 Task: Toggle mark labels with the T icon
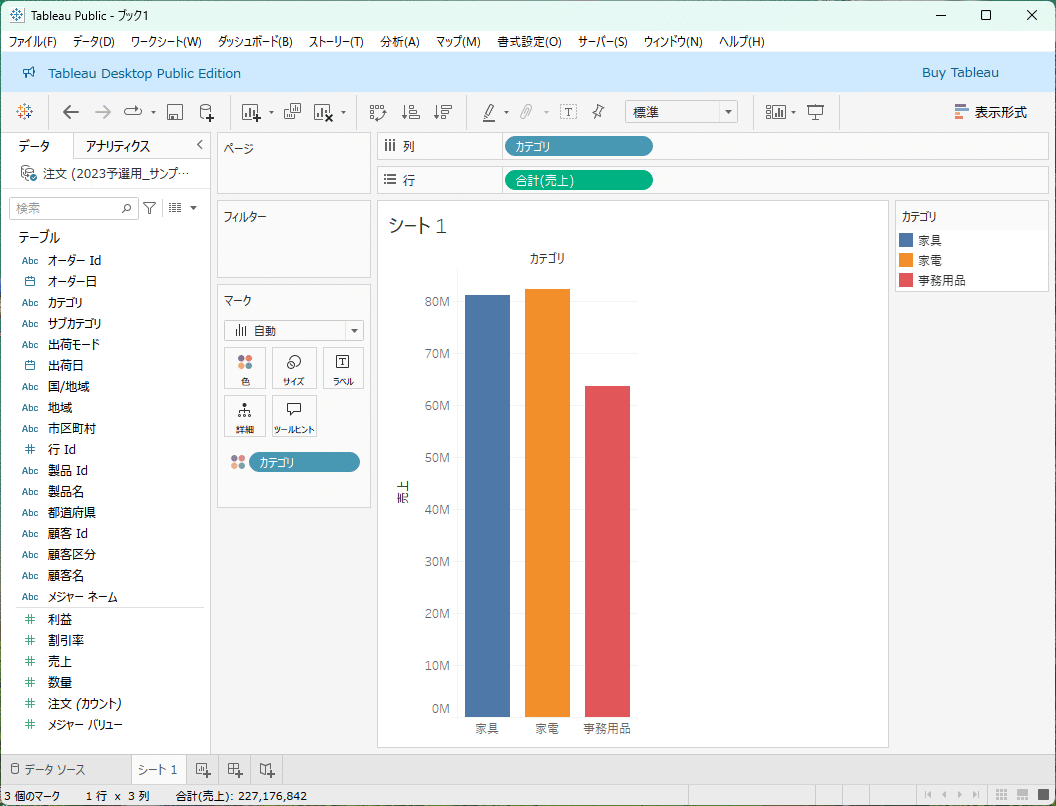point(568,112)
